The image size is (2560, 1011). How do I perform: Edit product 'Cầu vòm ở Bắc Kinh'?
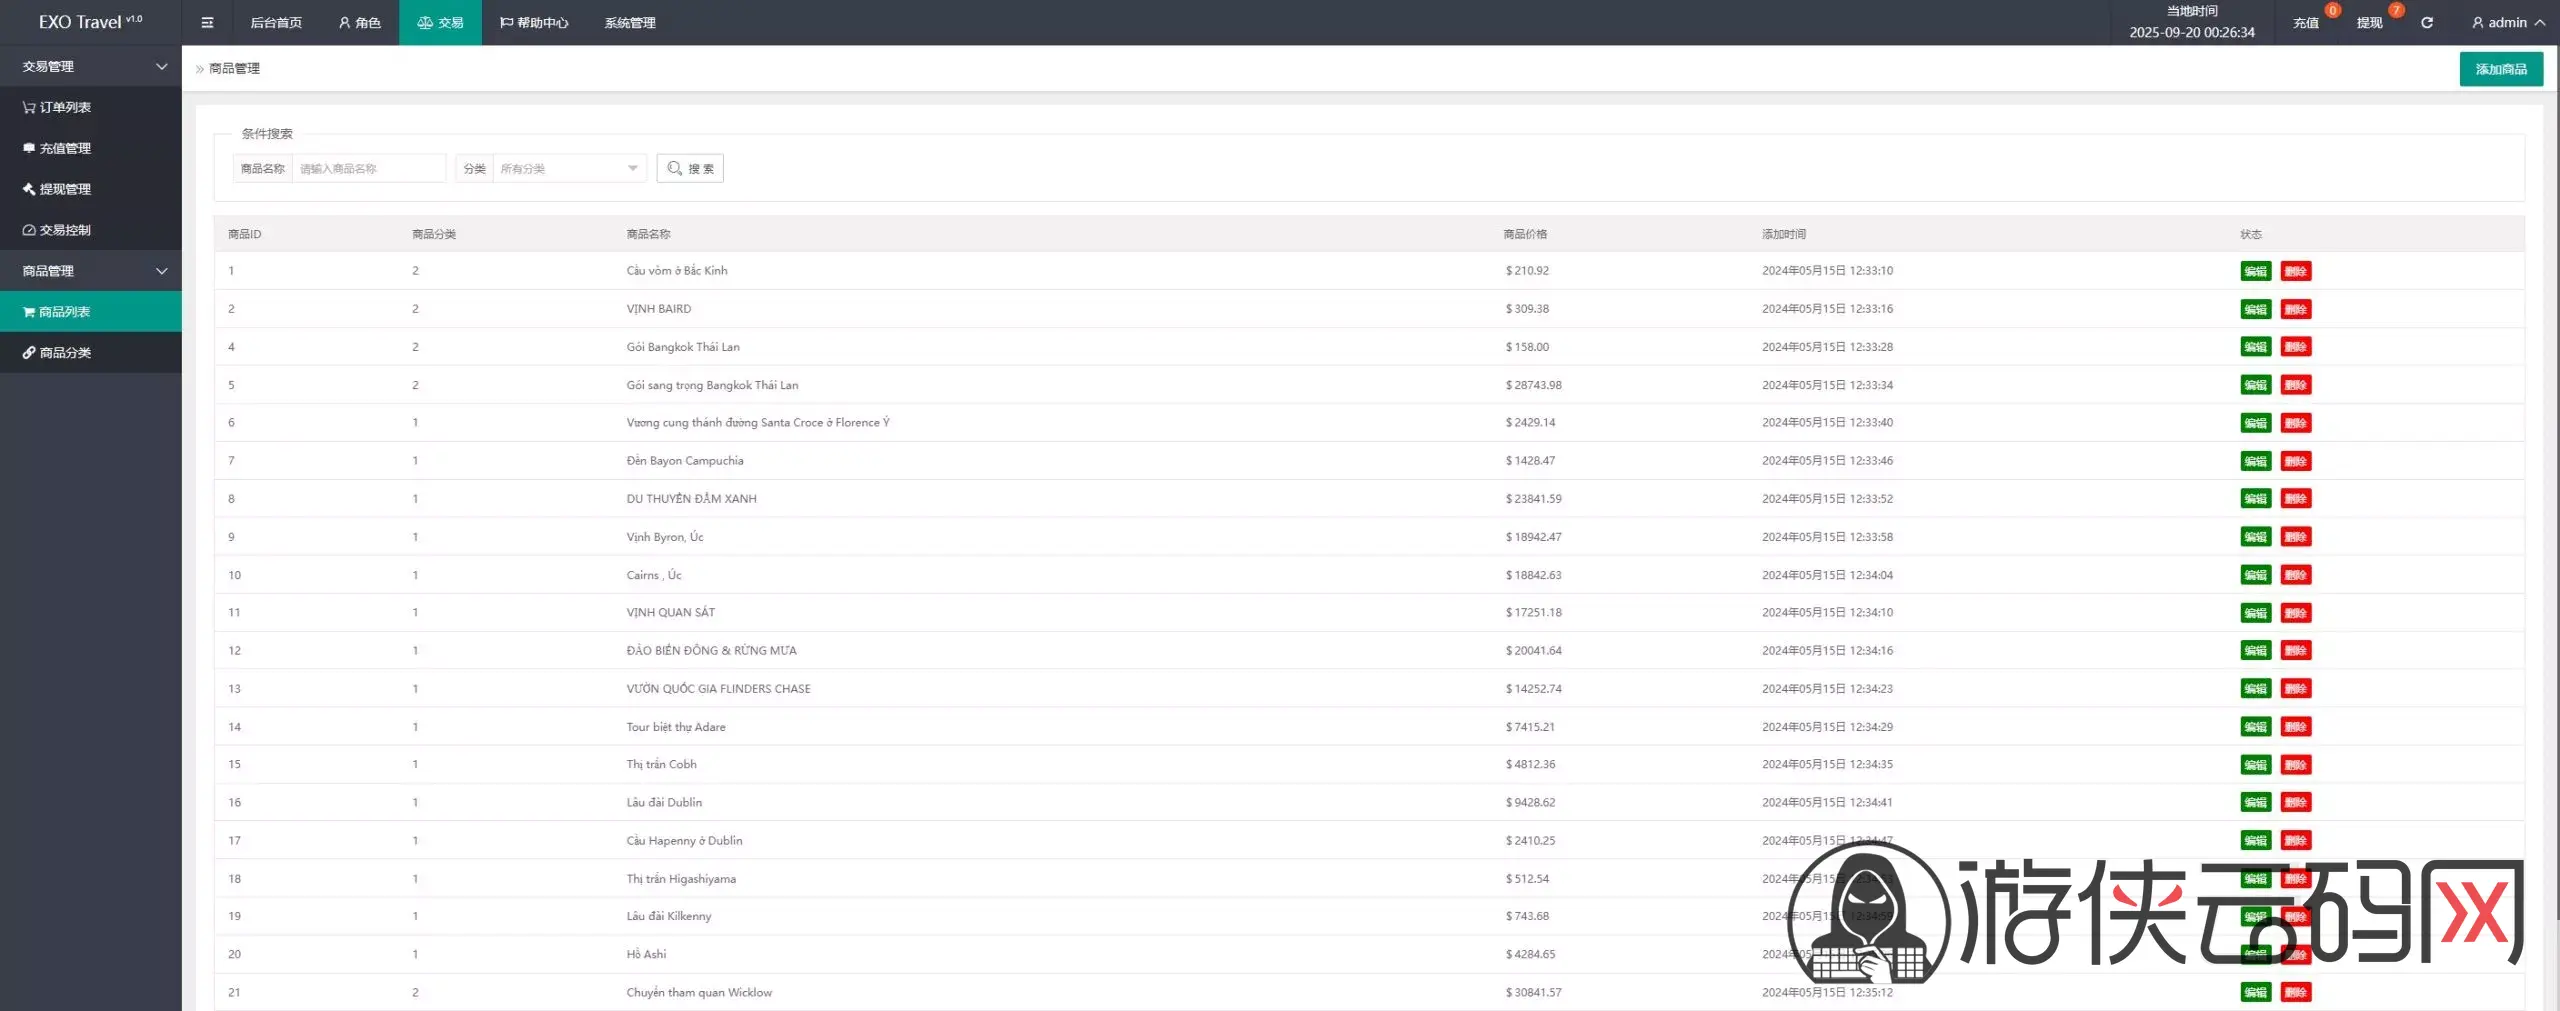pos(2255,271)
